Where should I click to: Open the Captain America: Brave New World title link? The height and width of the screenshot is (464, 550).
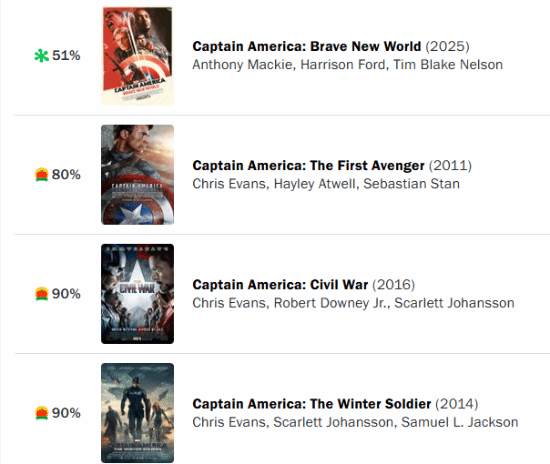pos(307,46)
